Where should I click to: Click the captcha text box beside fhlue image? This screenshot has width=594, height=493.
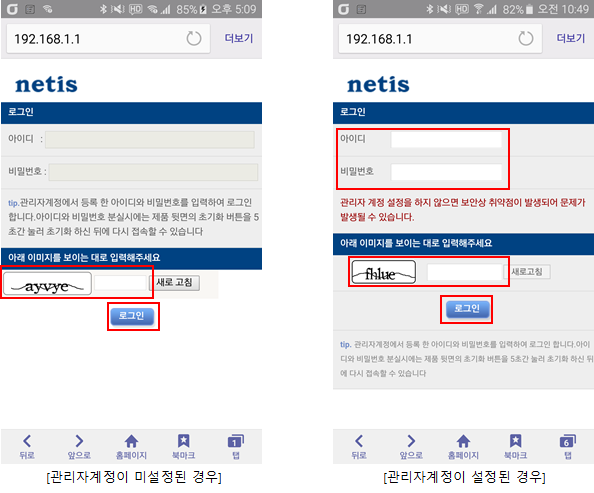(x=464, y=272)
